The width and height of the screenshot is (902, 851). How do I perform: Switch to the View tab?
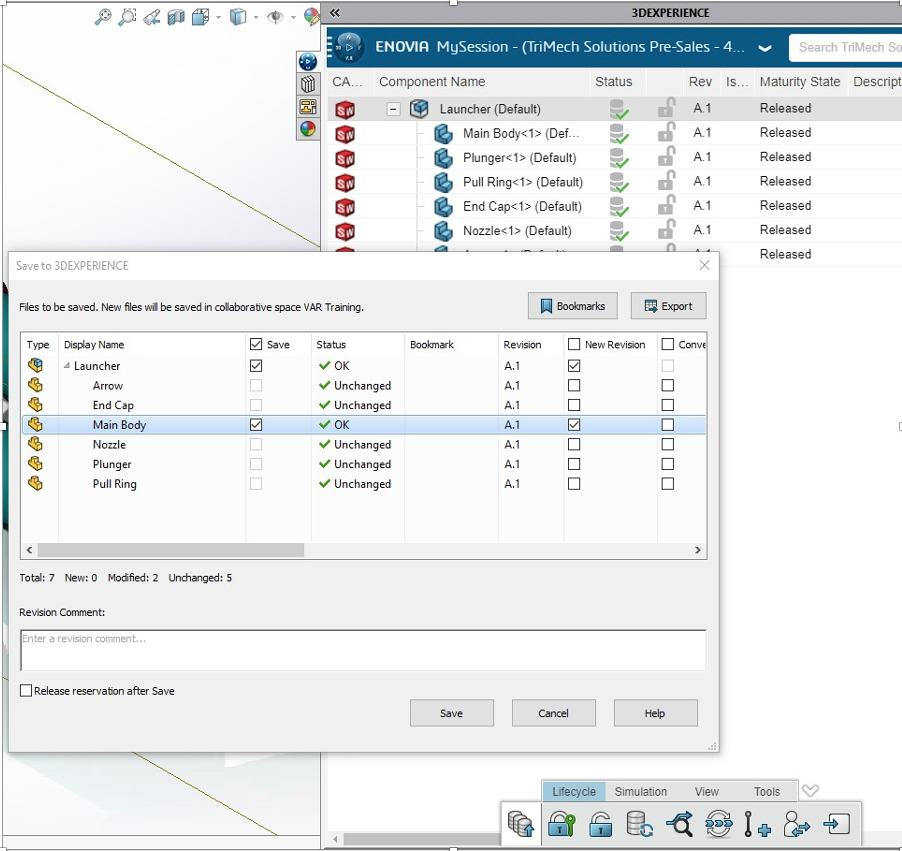[x=706, y=792]
